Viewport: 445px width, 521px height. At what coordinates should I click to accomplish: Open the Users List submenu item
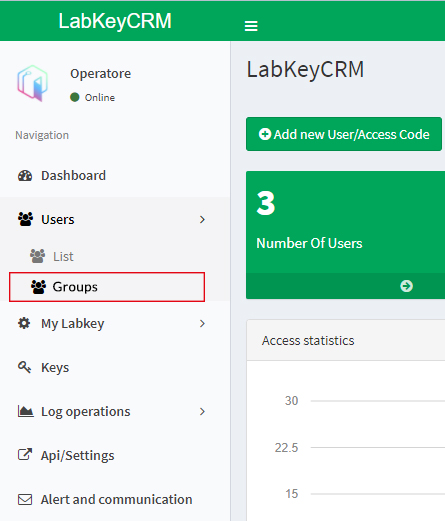click(63, 256)
